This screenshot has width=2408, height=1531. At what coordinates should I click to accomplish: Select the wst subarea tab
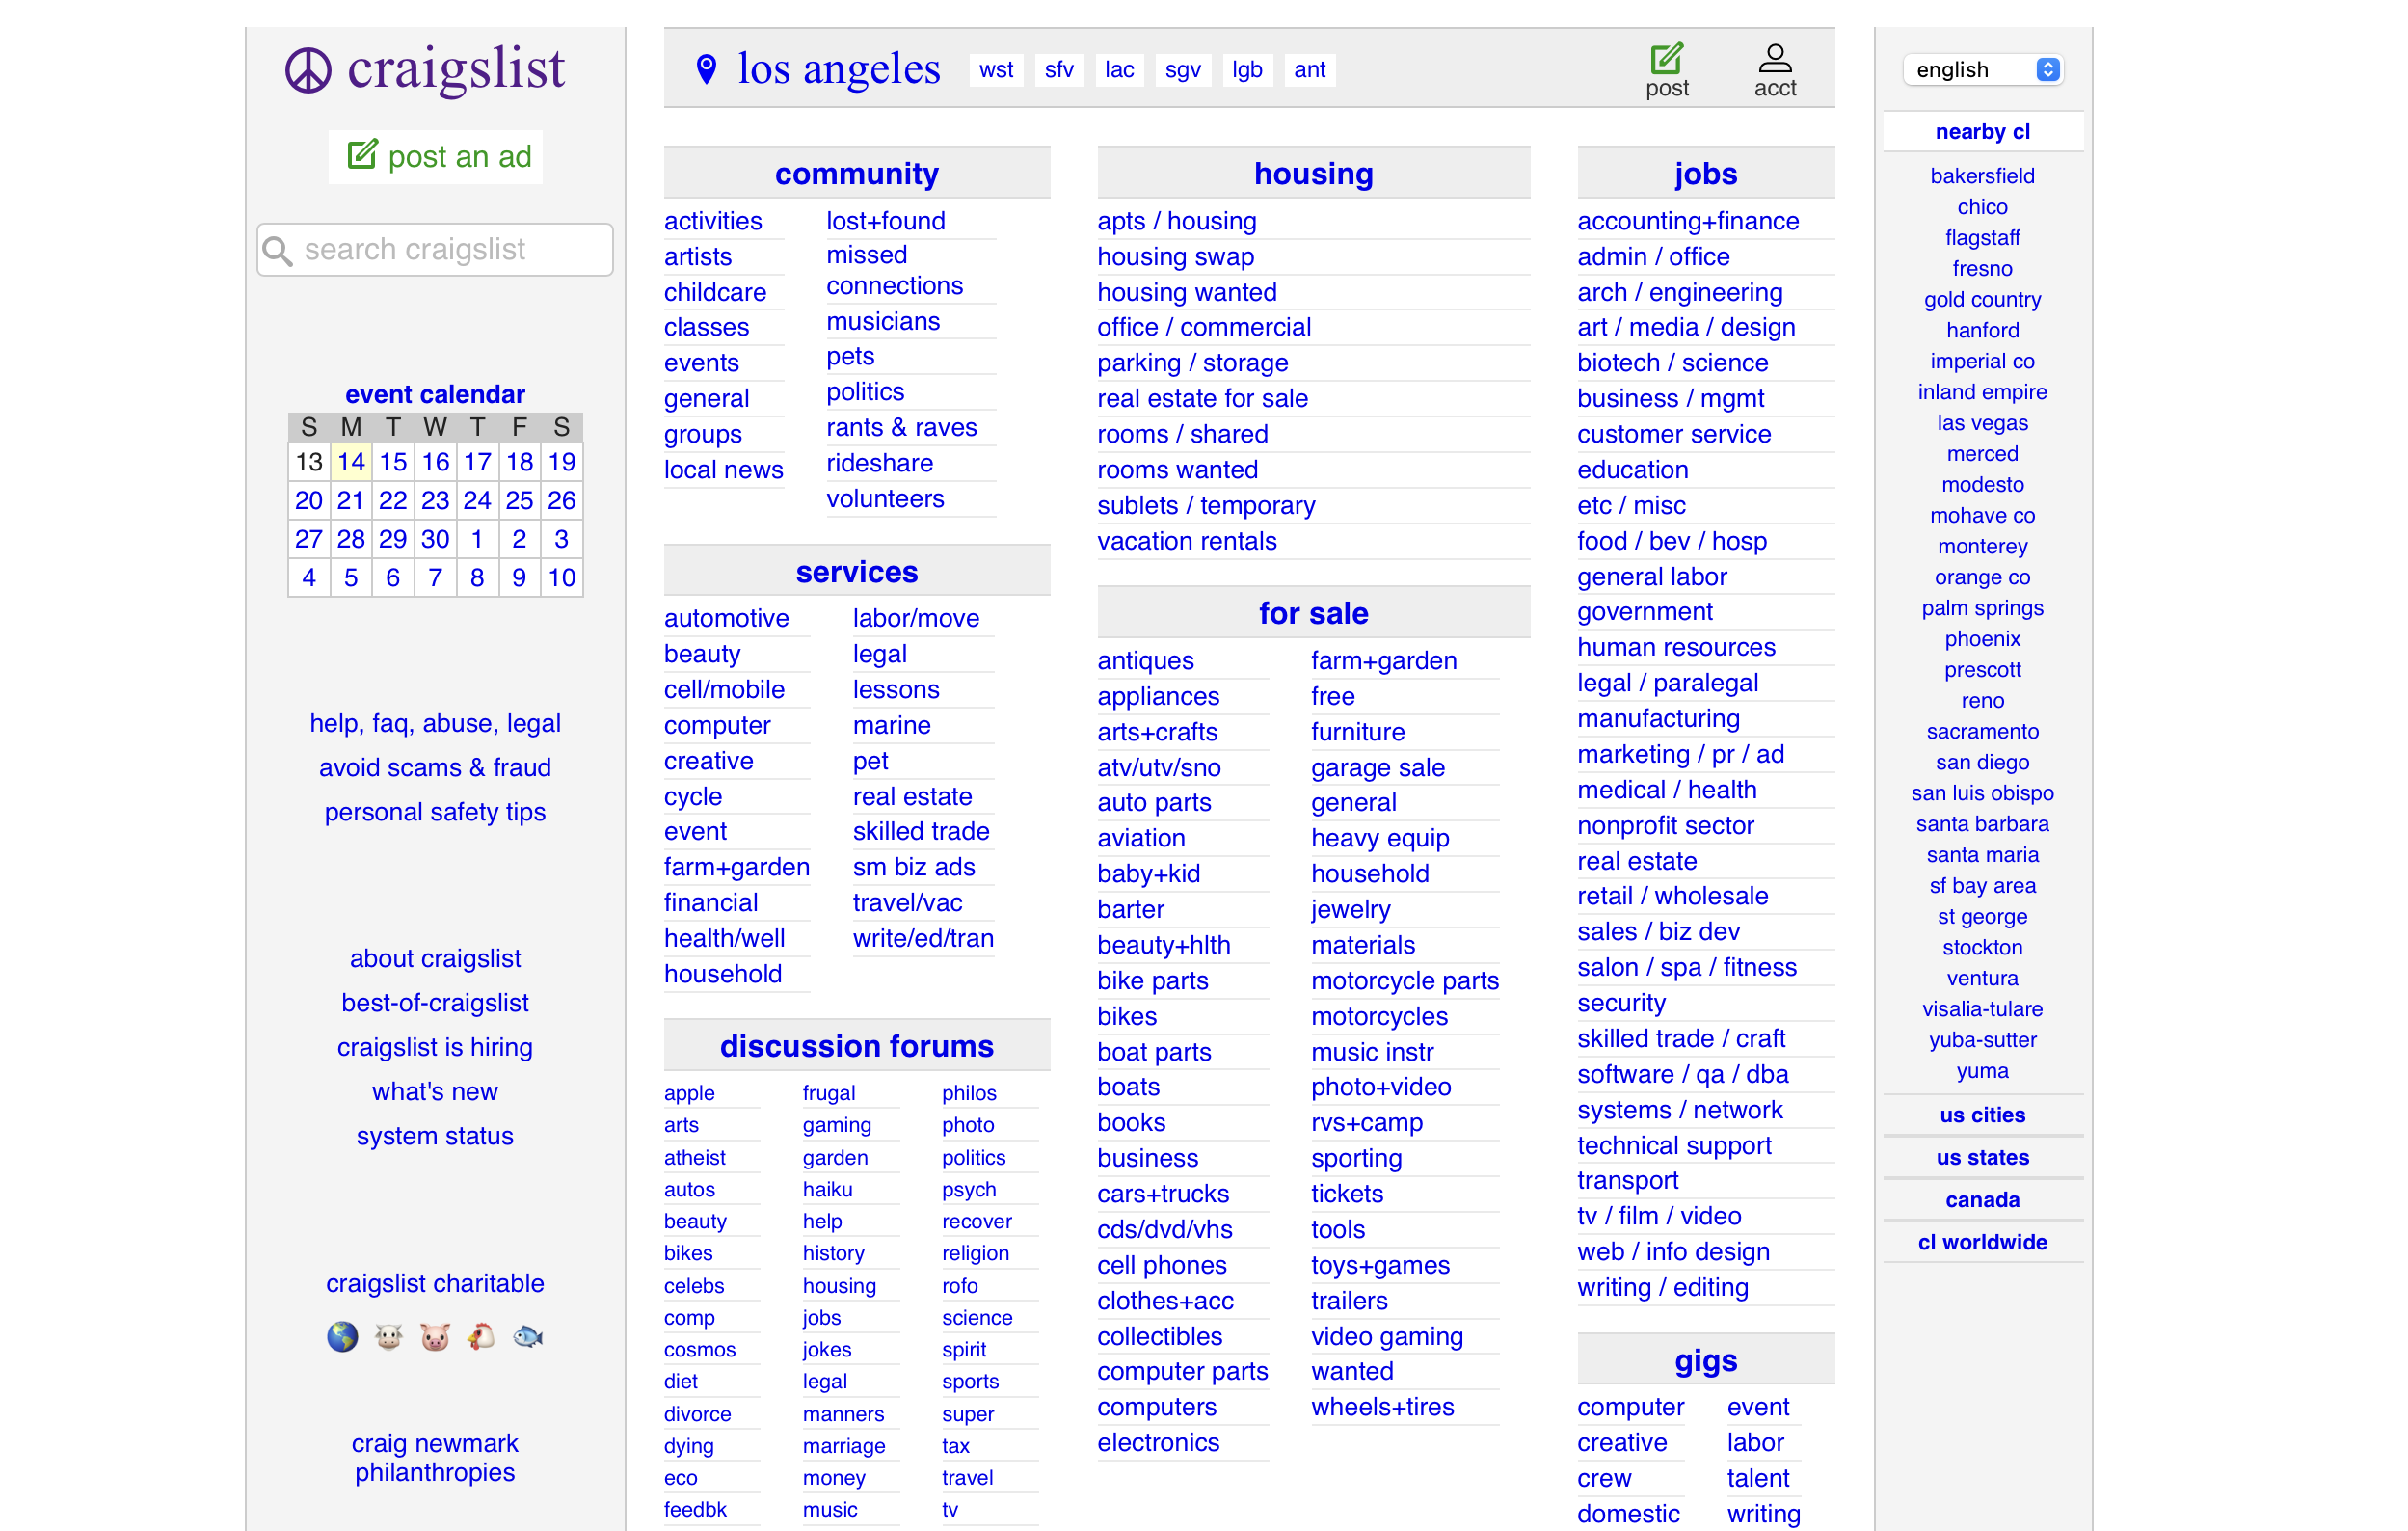995,70
